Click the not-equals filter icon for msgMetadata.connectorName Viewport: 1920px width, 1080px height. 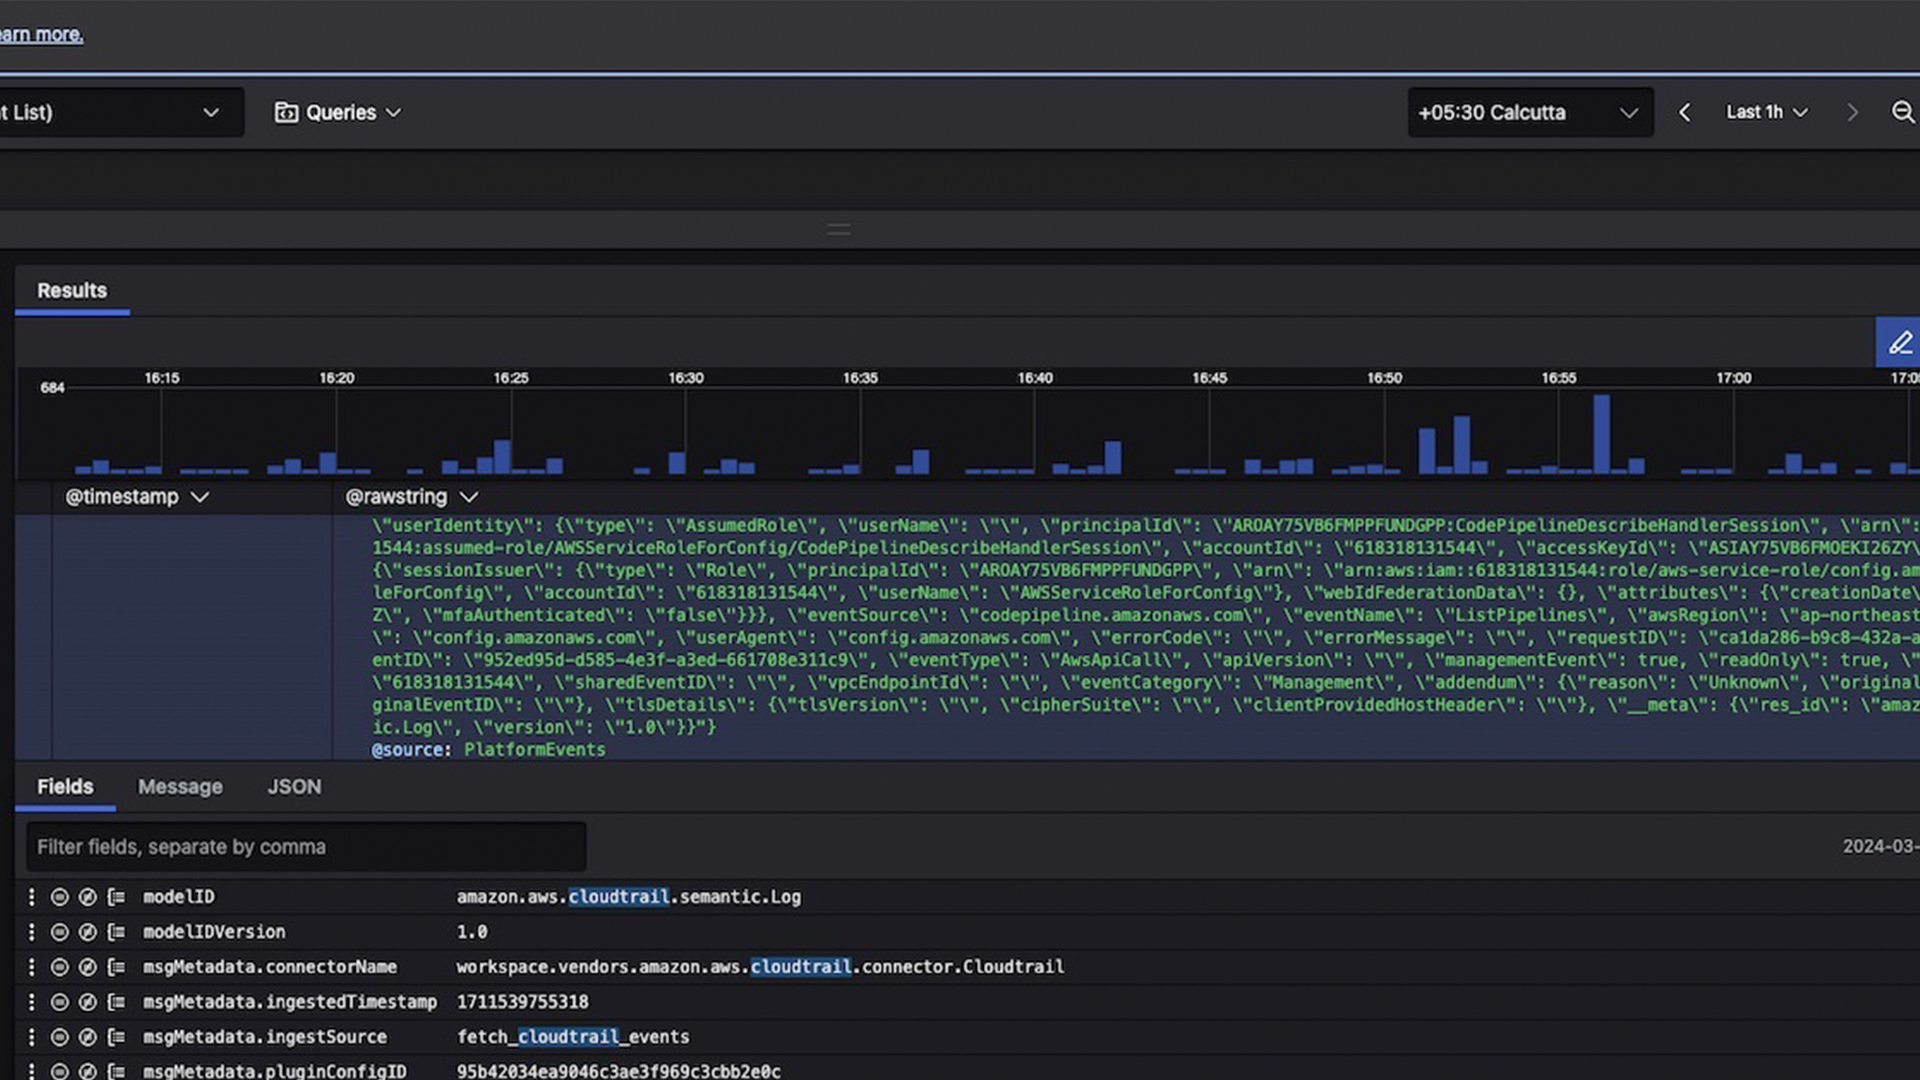coord(88,967)
